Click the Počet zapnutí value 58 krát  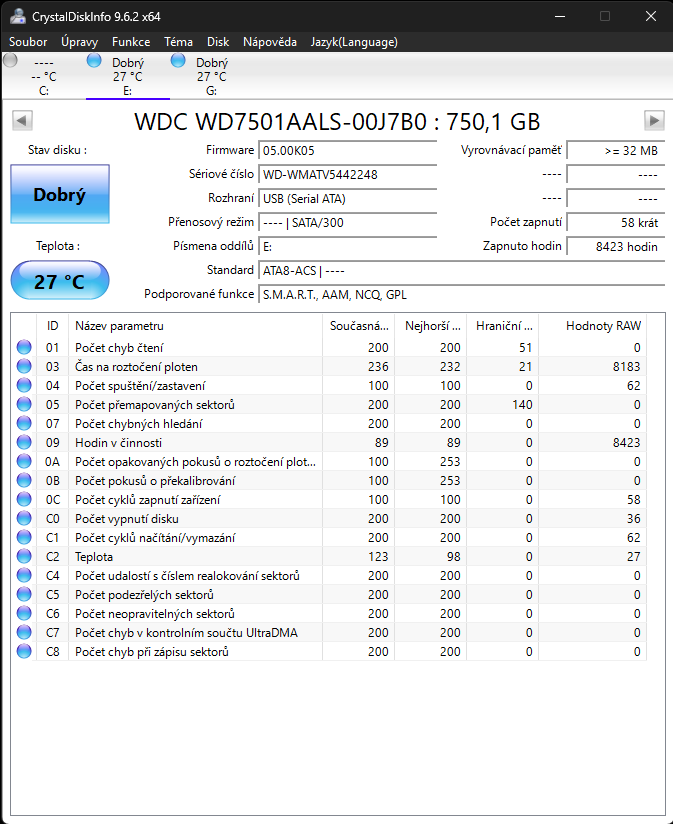(x=615, y=223)
